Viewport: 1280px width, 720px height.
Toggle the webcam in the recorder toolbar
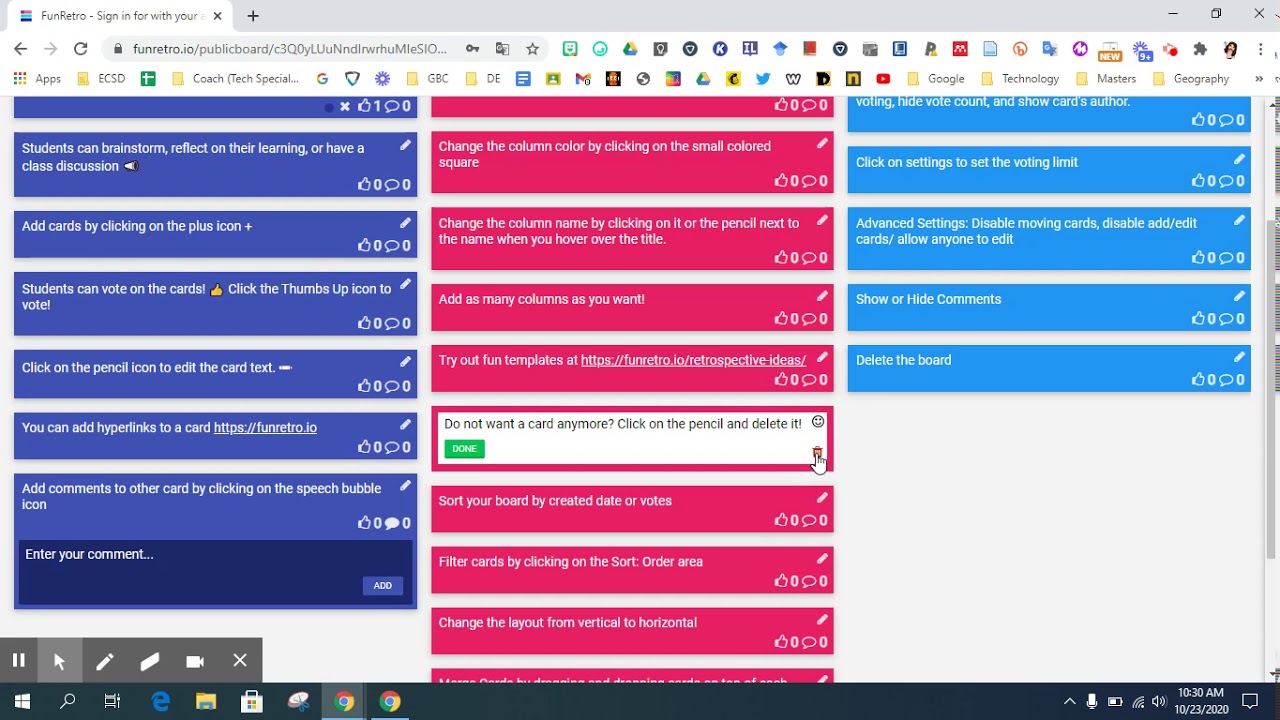[195, 661]
